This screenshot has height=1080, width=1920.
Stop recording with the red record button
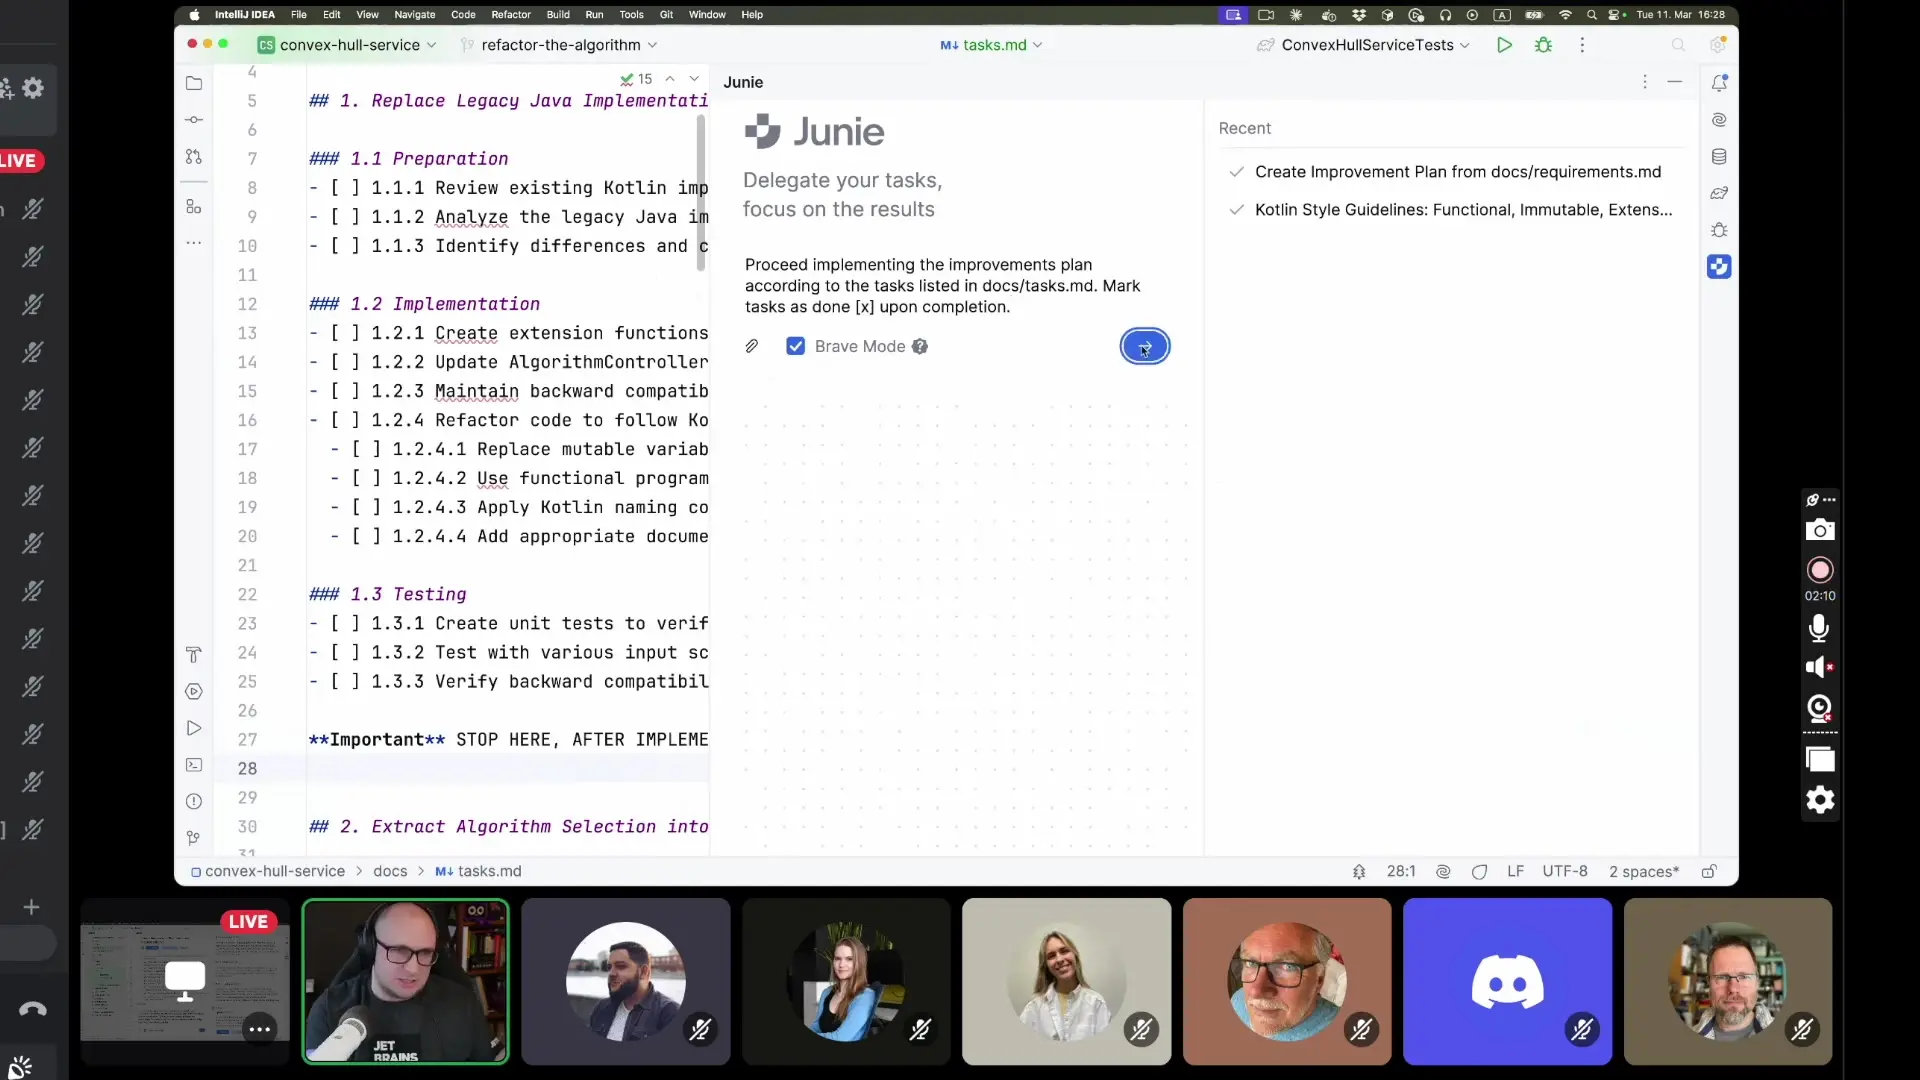(1819, 570)
